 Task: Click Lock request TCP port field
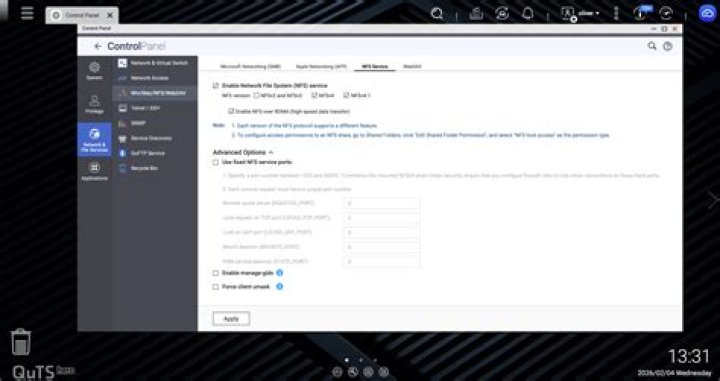tap(381, 218)
